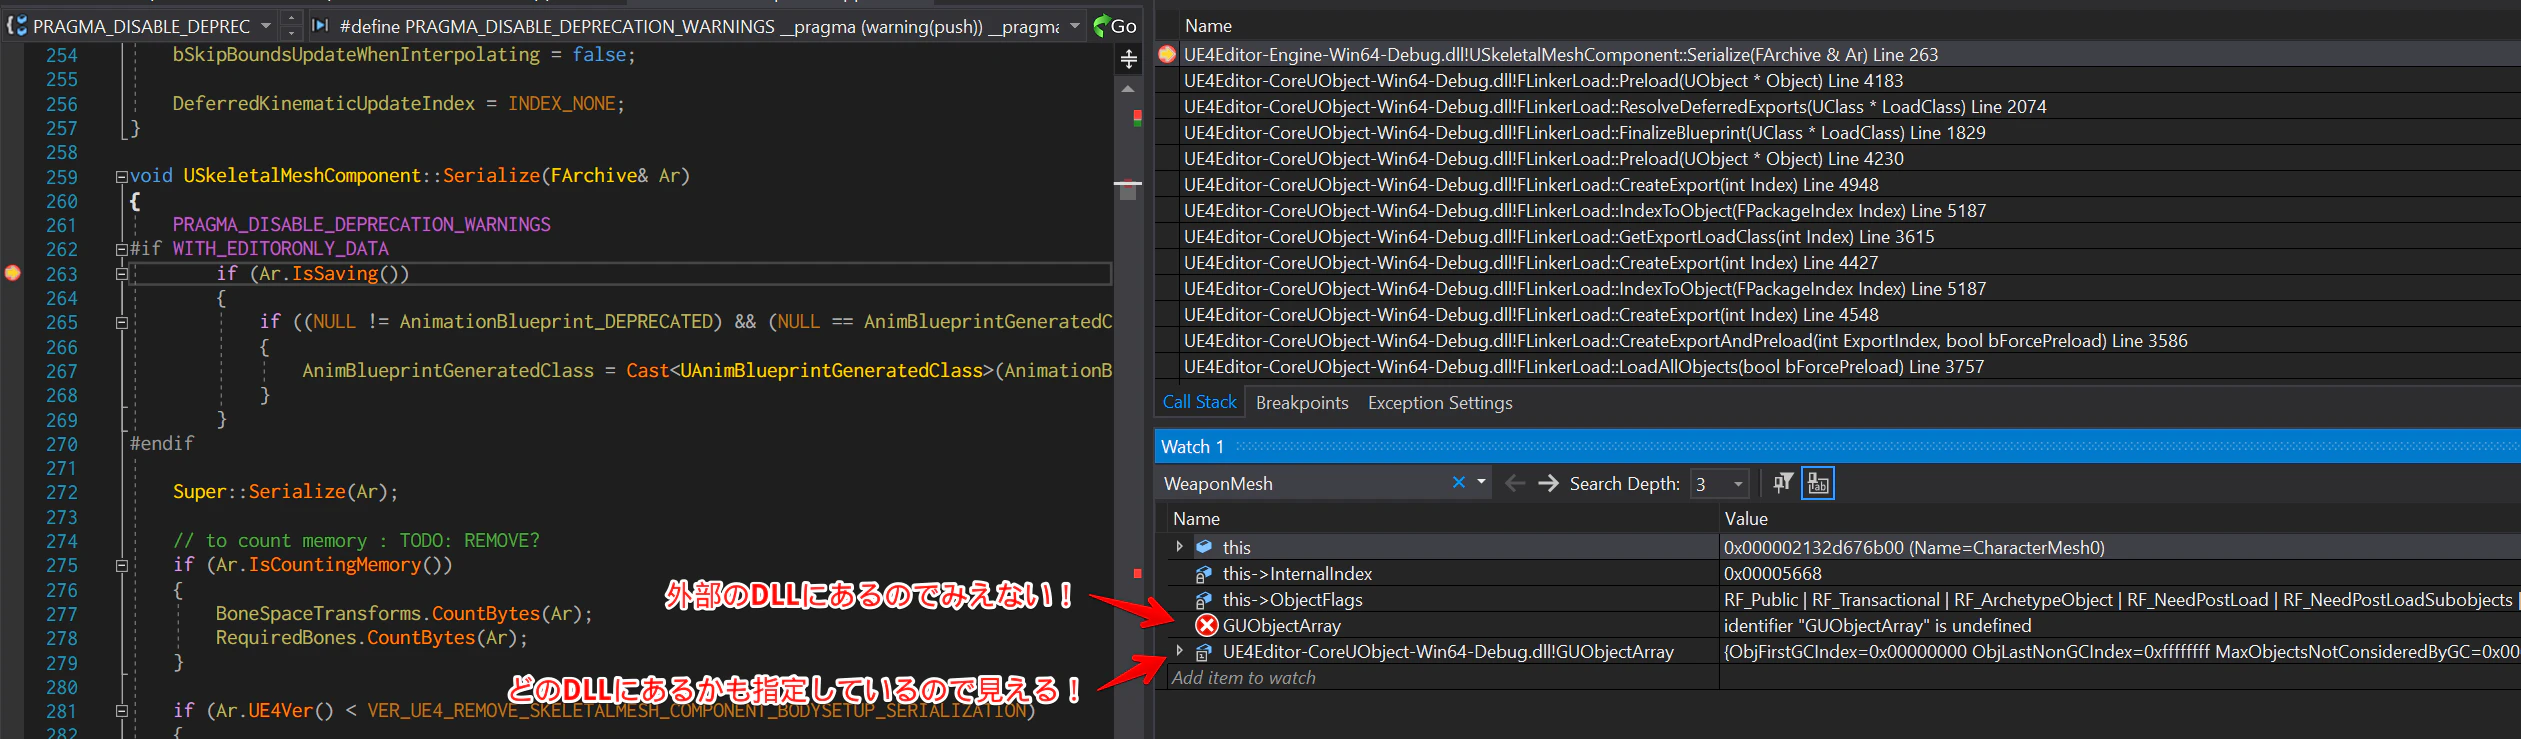The image size is (2521, 739).
Task: Switch to the Breakpoints tab
Action: [x=1302, y=403]
